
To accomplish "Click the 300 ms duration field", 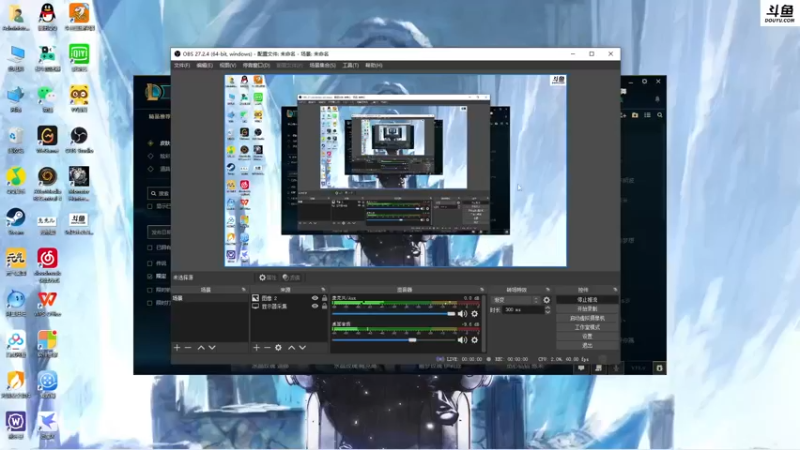I will click(522, 310).
